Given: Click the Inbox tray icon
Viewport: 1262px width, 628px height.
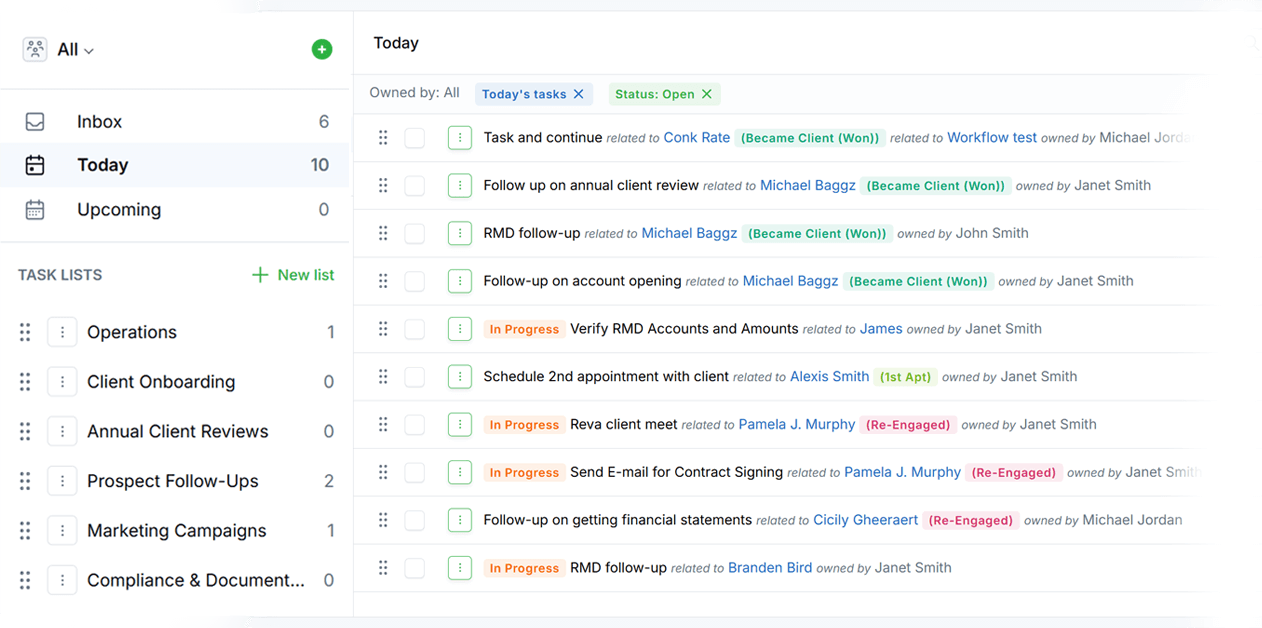Looking at the screenshot, I should [35, 122].
